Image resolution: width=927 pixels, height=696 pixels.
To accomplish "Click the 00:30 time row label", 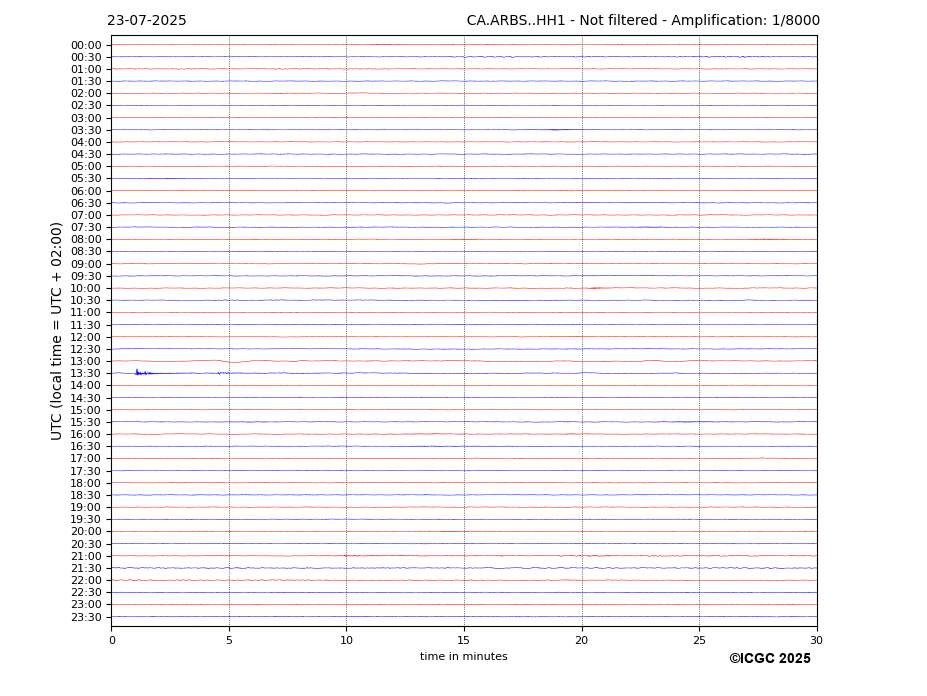I will pos(86,57).
